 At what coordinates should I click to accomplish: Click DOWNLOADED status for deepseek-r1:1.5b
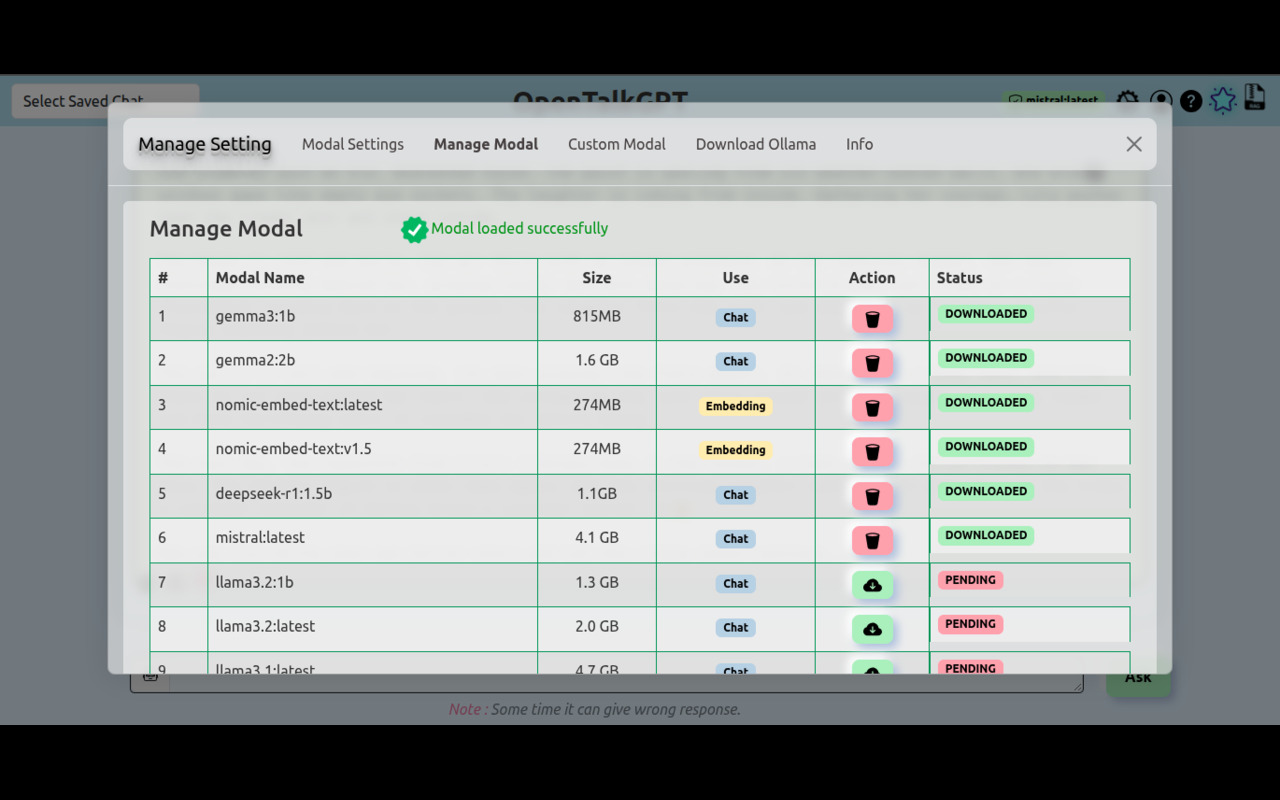coord(986,491)
